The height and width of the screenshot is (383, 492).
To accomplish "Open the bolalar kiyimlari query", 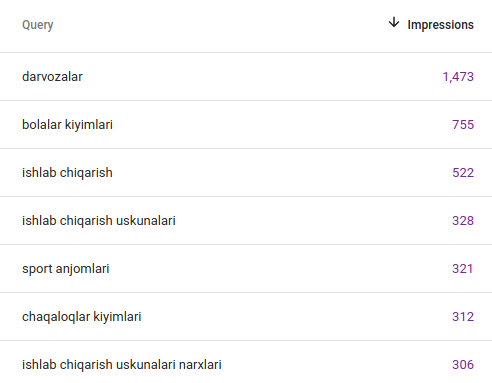I will point(67,125).
